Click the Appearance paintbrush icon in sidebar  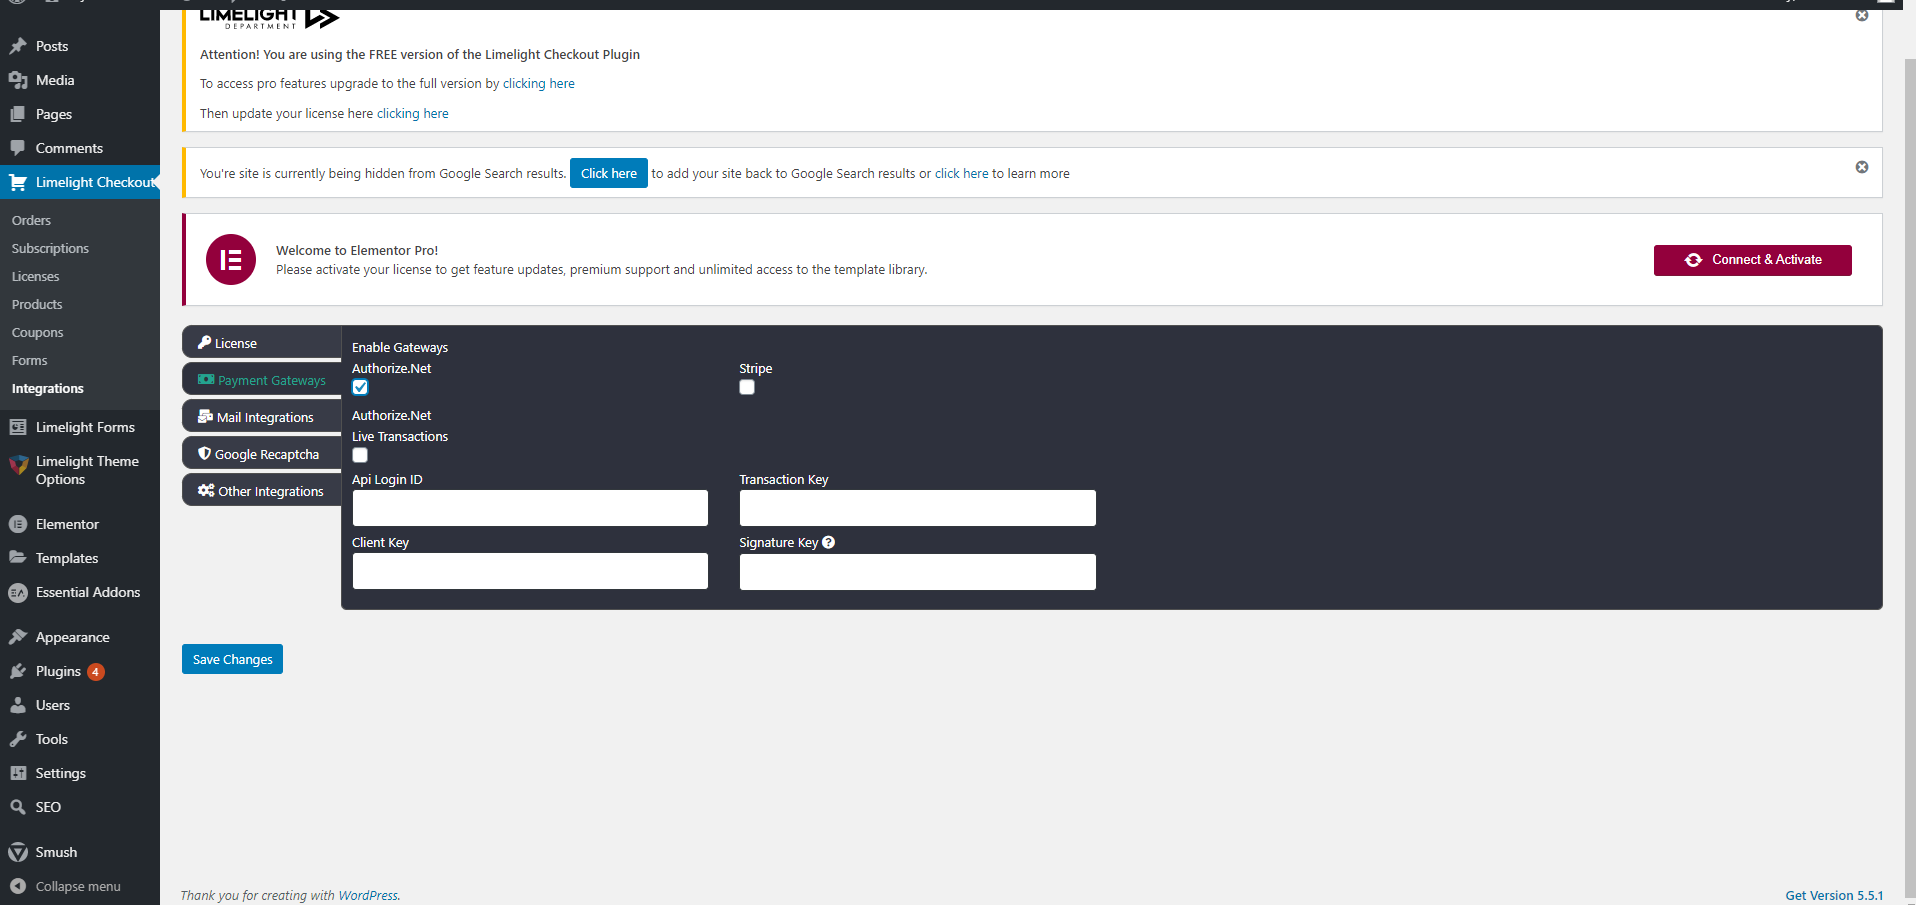[18, 637]
